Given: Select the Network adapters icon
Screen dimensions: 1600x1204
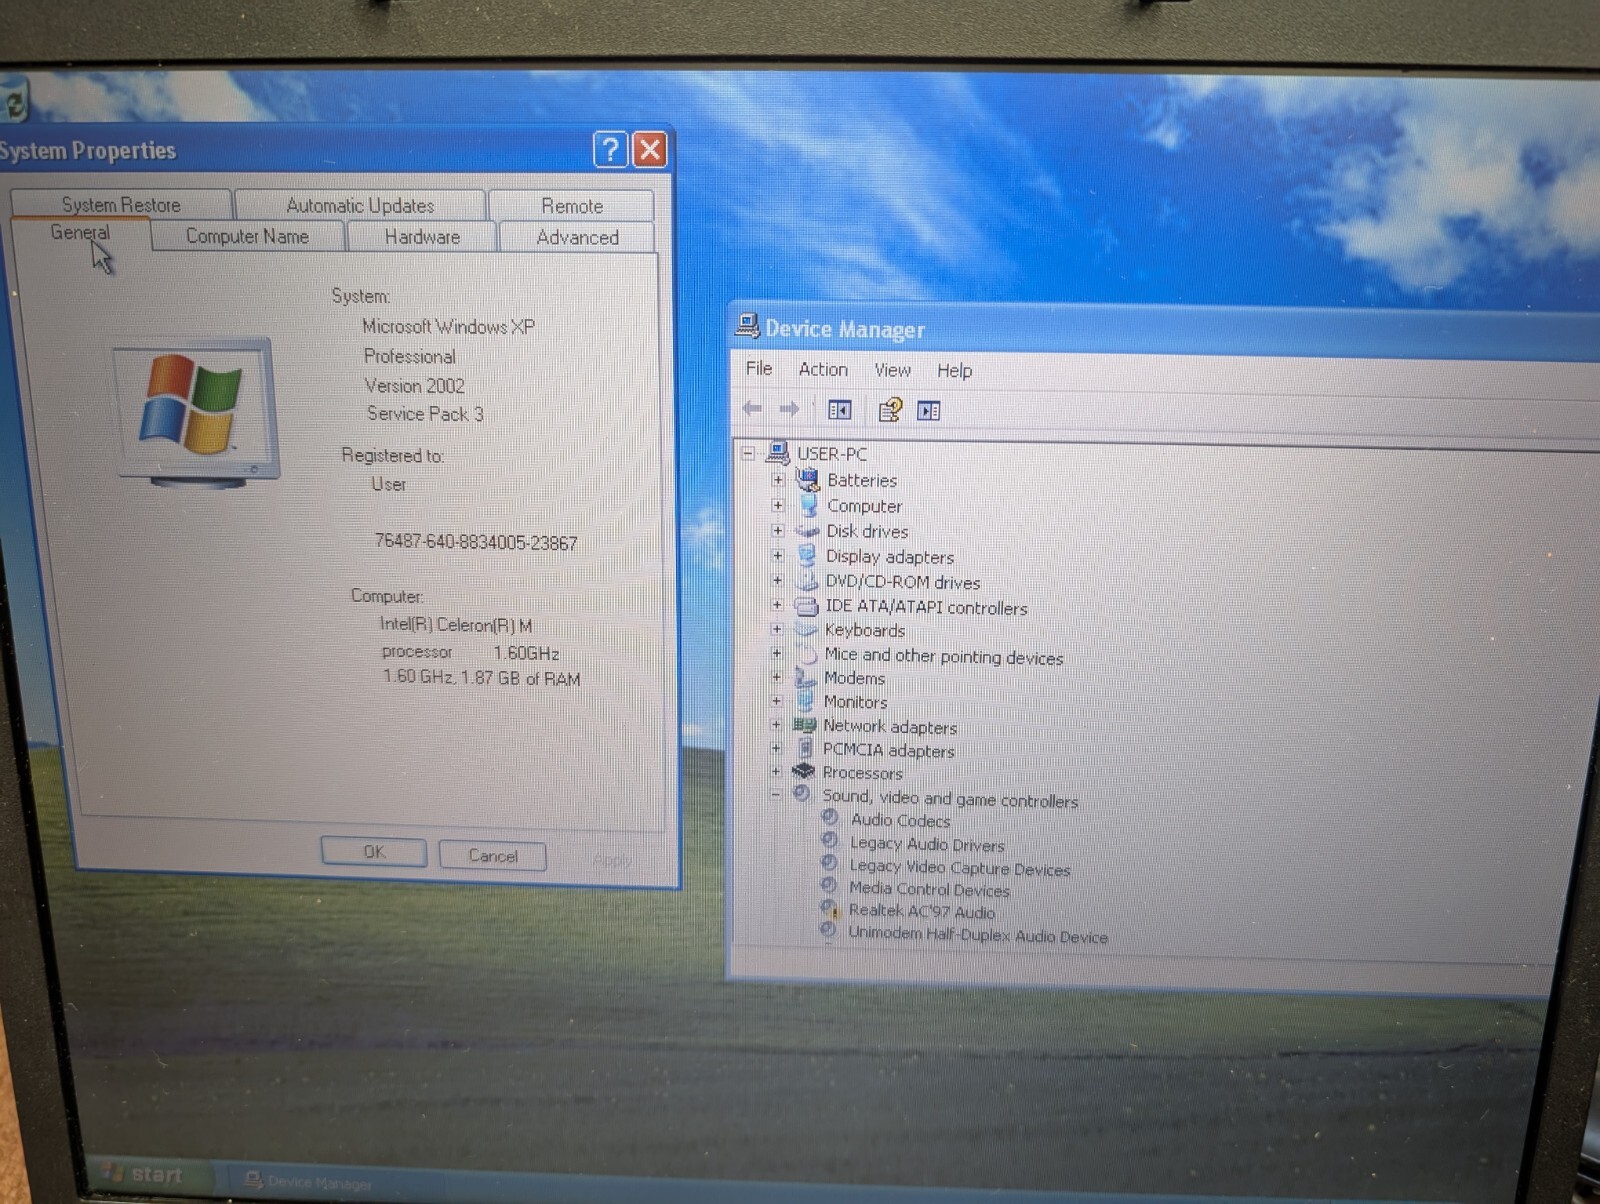Looking at the screenshot, I should pos(804,725).
